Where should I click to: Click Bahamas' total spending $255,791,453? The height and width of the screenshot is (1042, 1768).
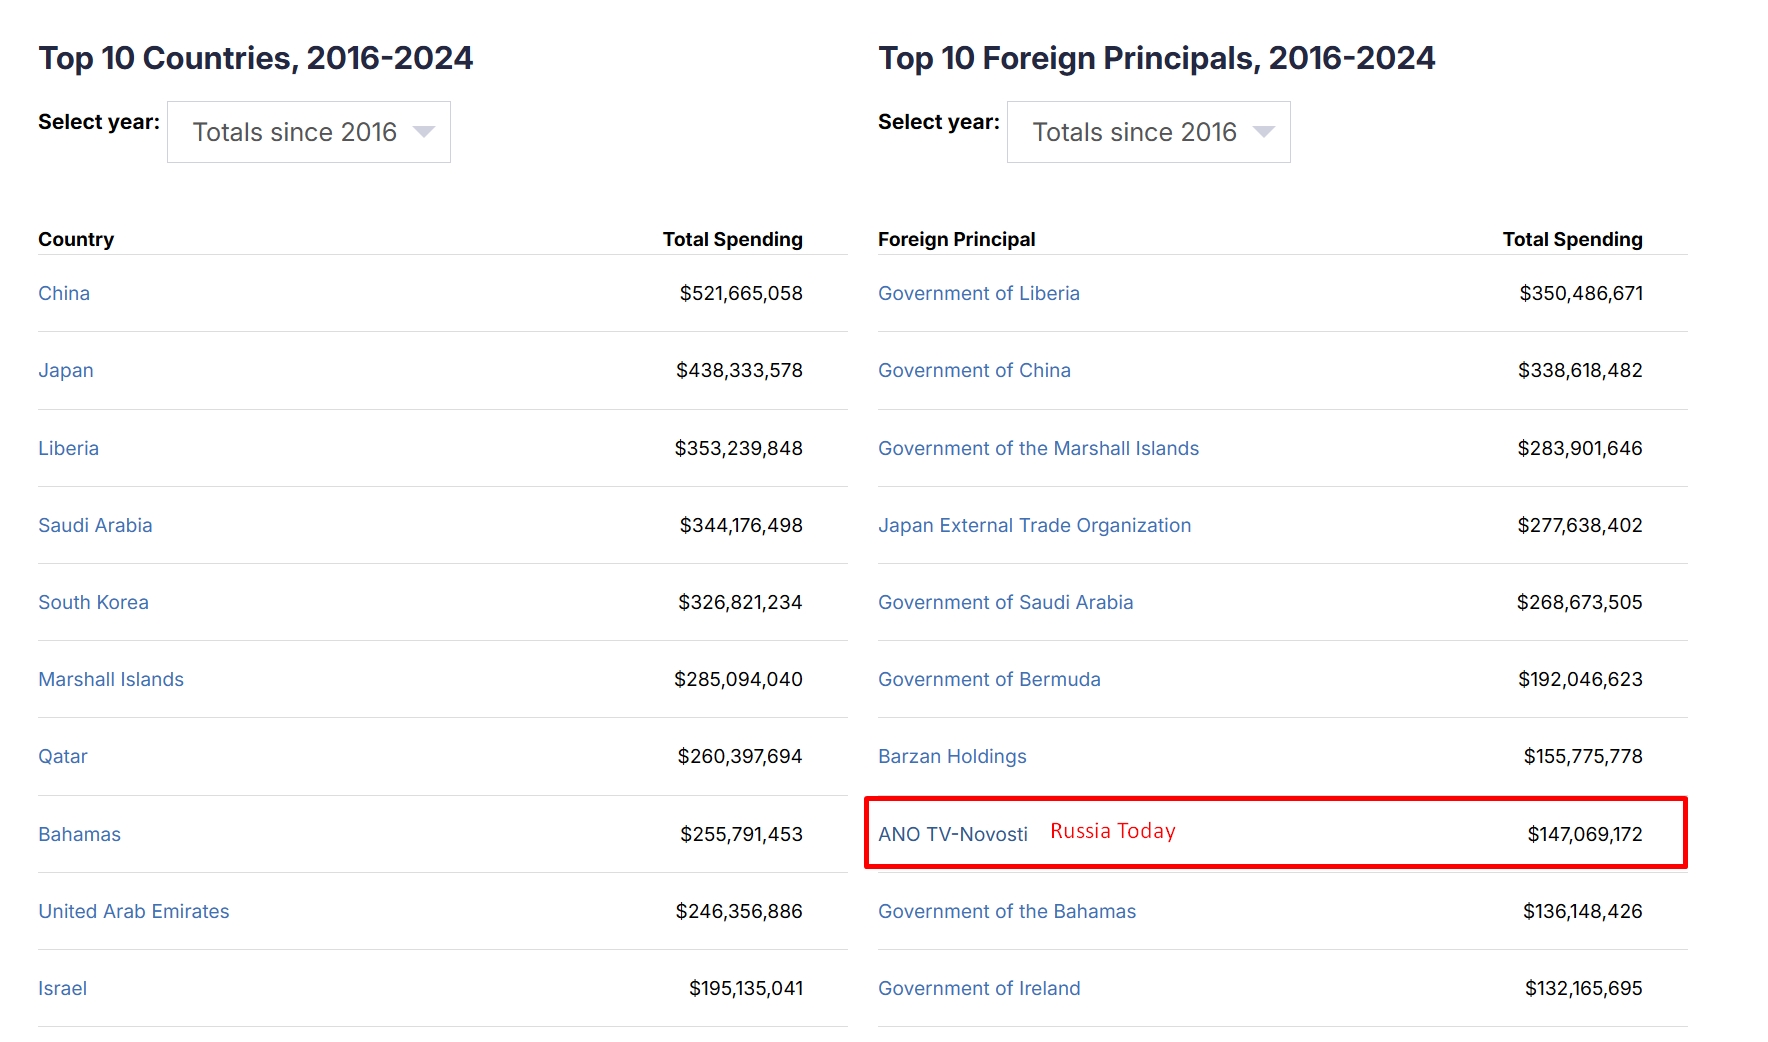pos(741,834)
